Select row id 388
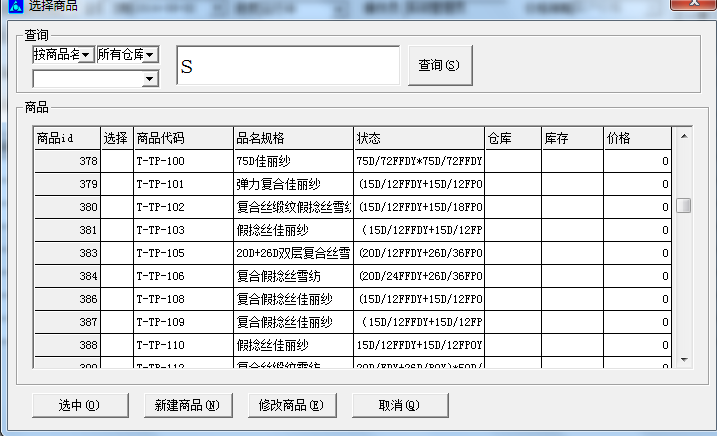Viewport: 717px width, 436px height. [67, 345]
